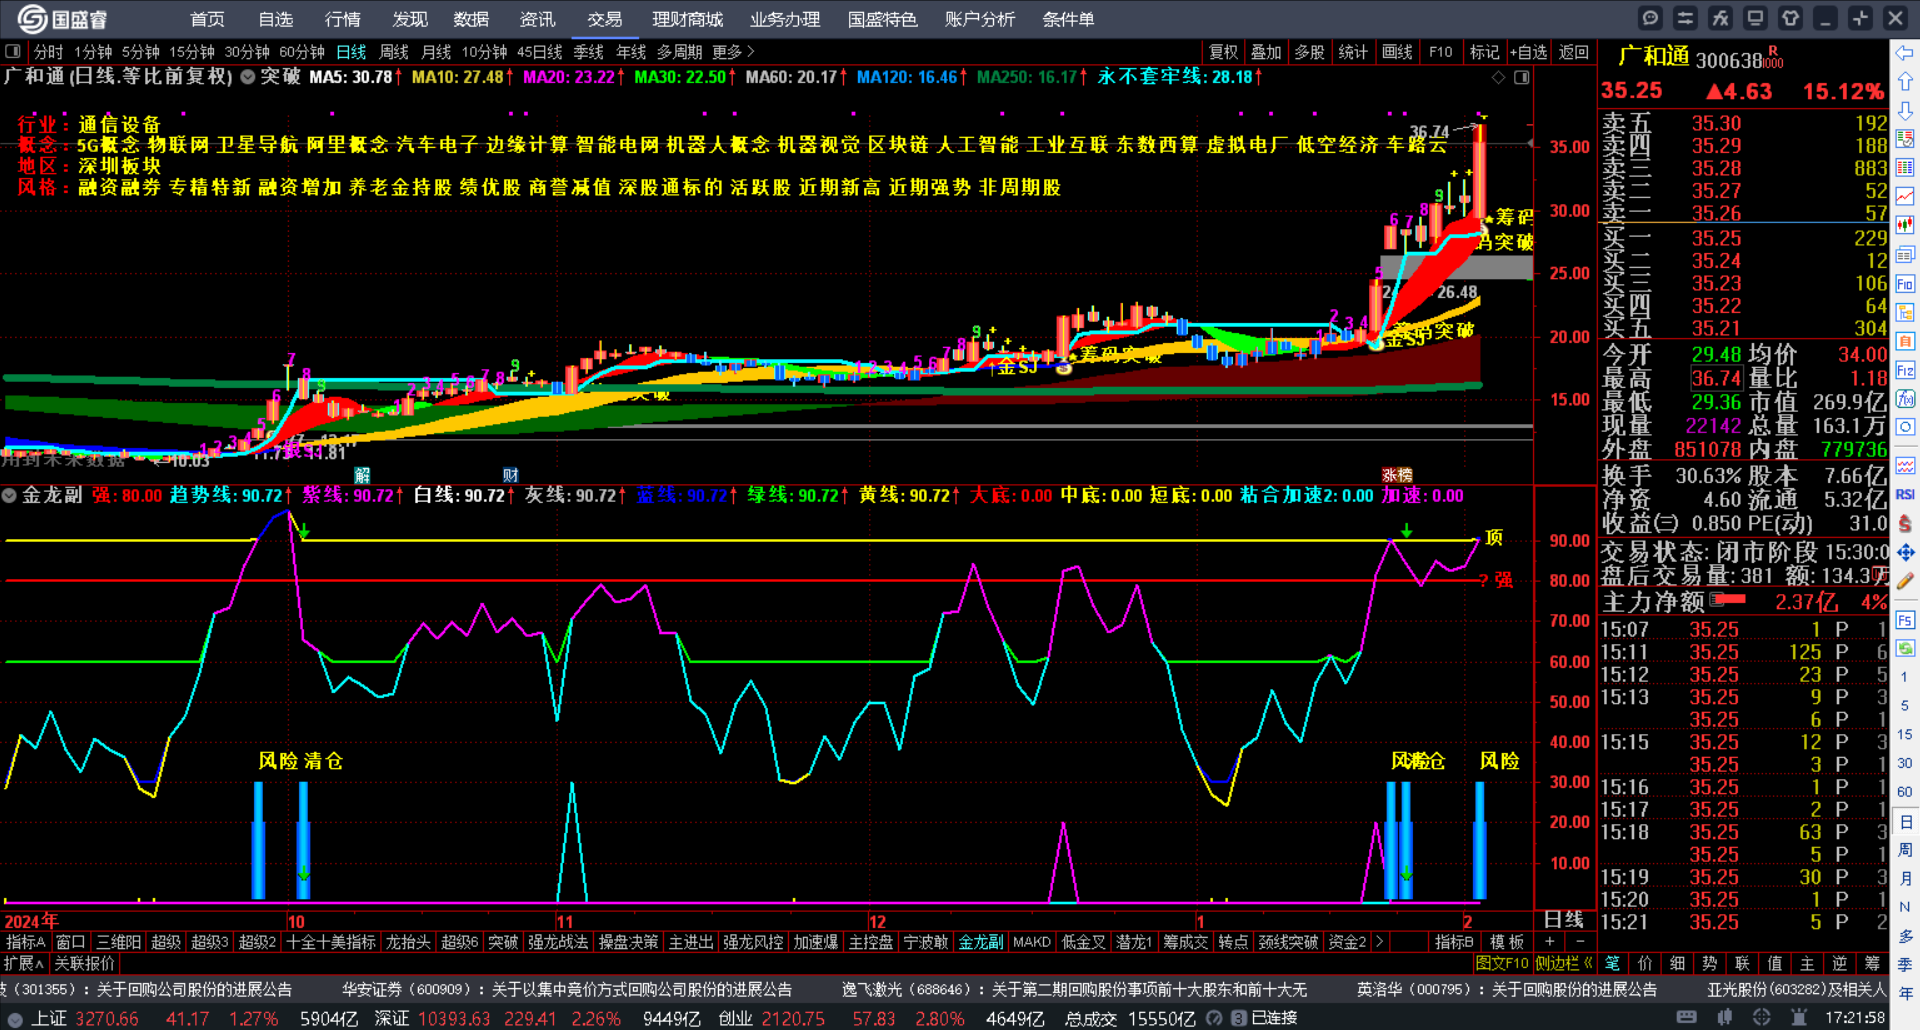Open the F5 icon in right sidebar
Screen dimensions: 1920x1030
coord(1905,620)
